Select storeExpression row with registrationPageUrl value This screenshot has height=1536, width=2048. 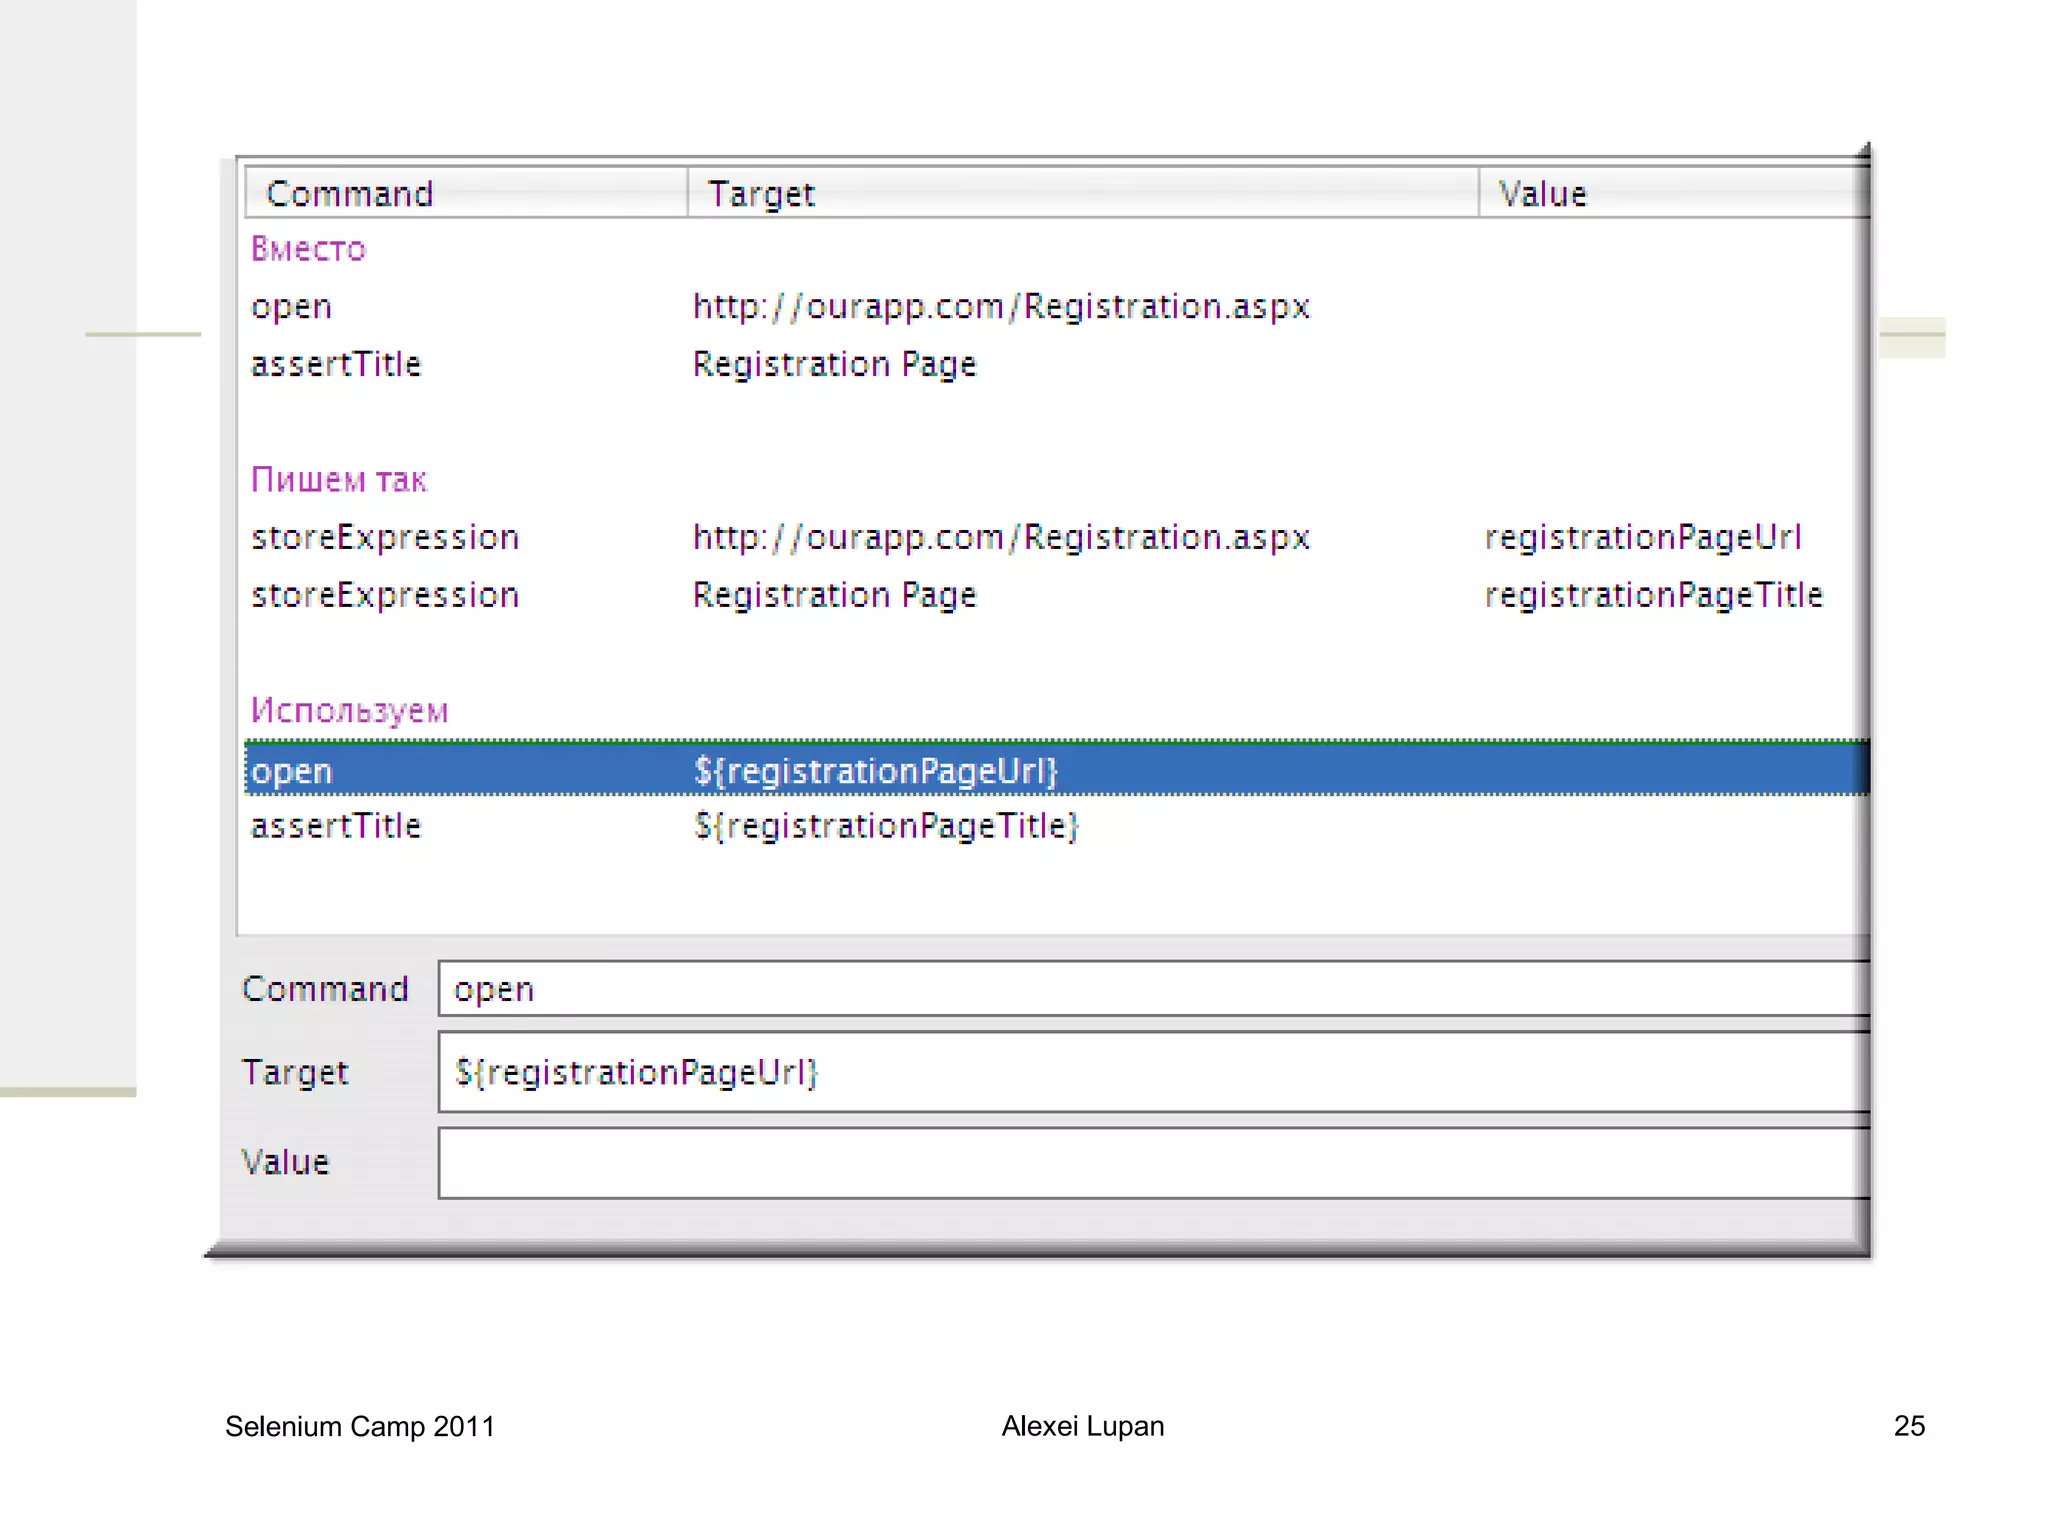tap(385, 538)
